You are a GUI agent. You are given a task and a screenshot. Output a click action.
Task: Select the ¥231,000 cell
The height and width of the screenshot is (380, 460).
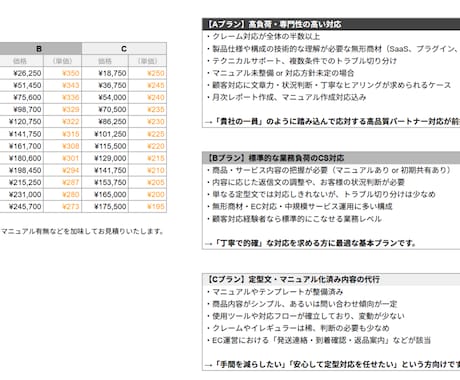[x=22, y=195]
